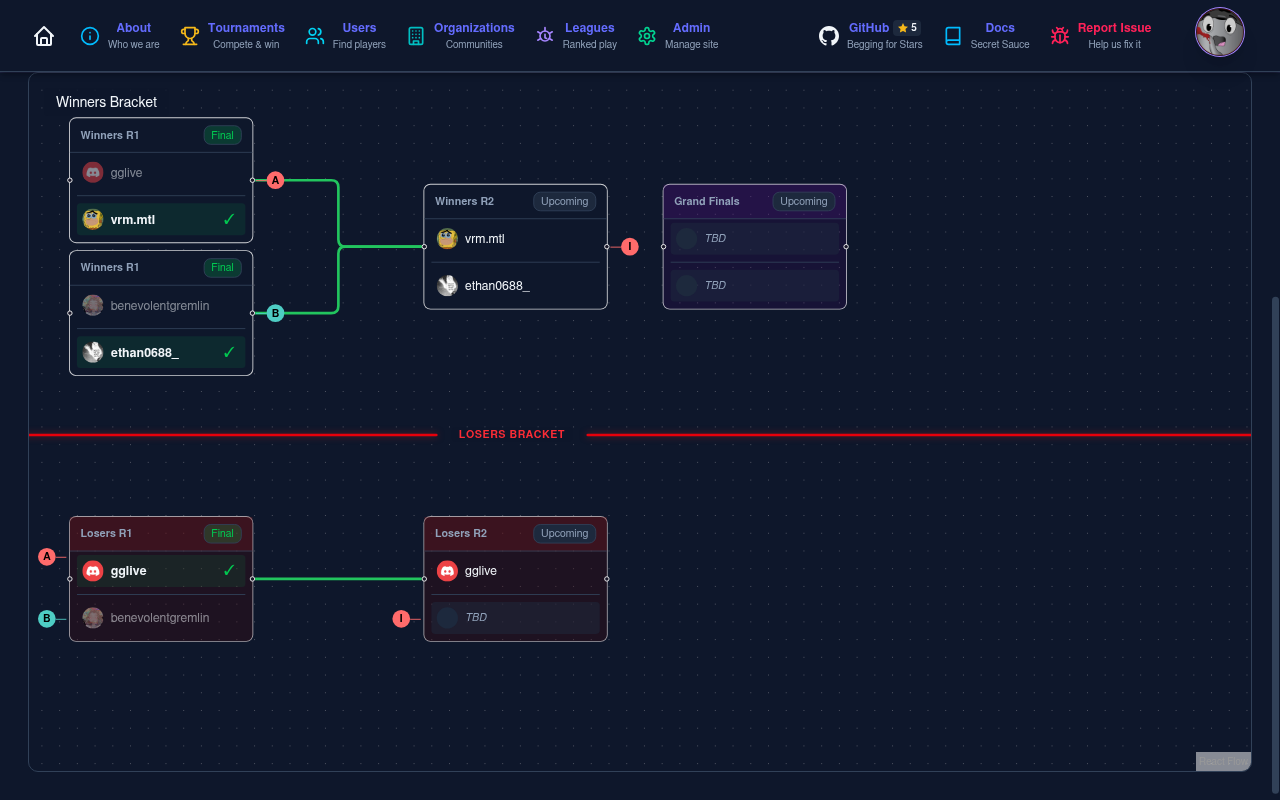Click your profile avatar in the top-right corner

tap(1219, 32)
